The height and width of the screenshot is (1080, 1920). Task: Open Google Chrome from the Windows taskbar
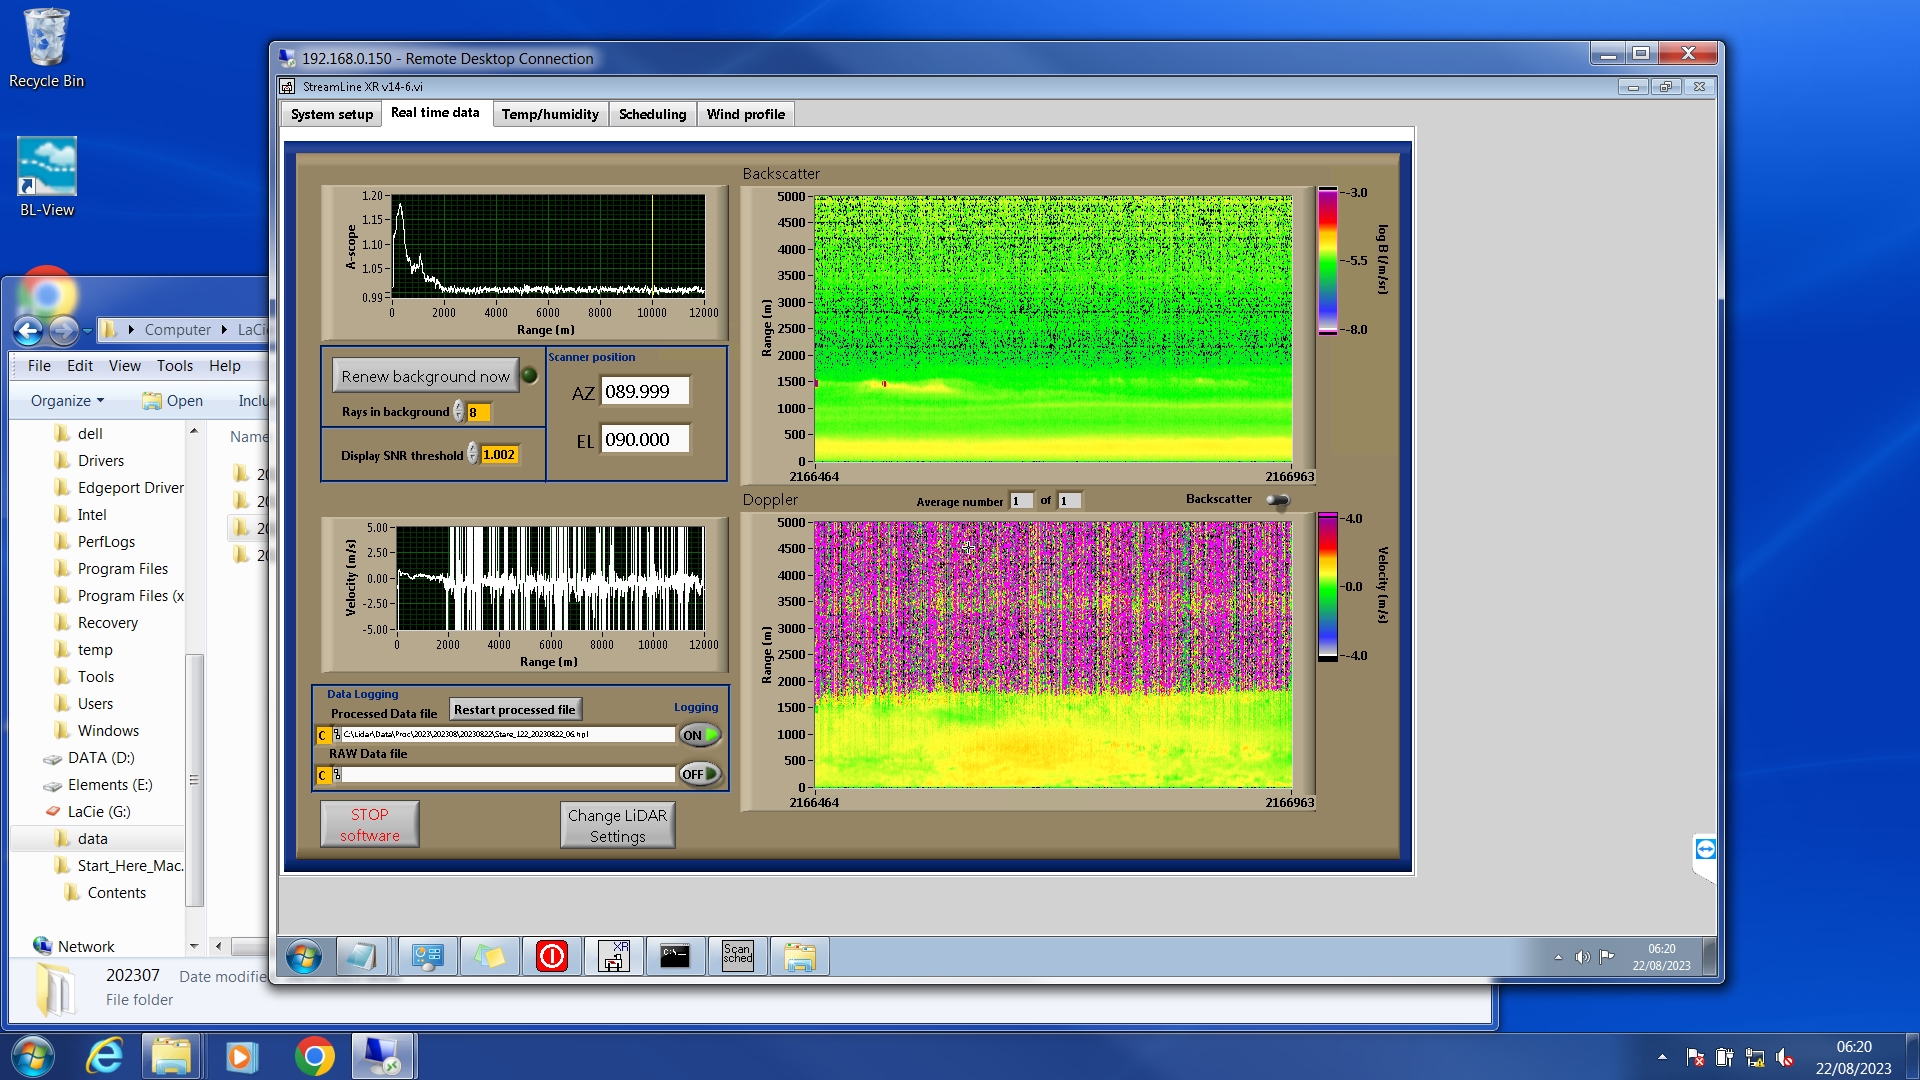pos(314,1057)
